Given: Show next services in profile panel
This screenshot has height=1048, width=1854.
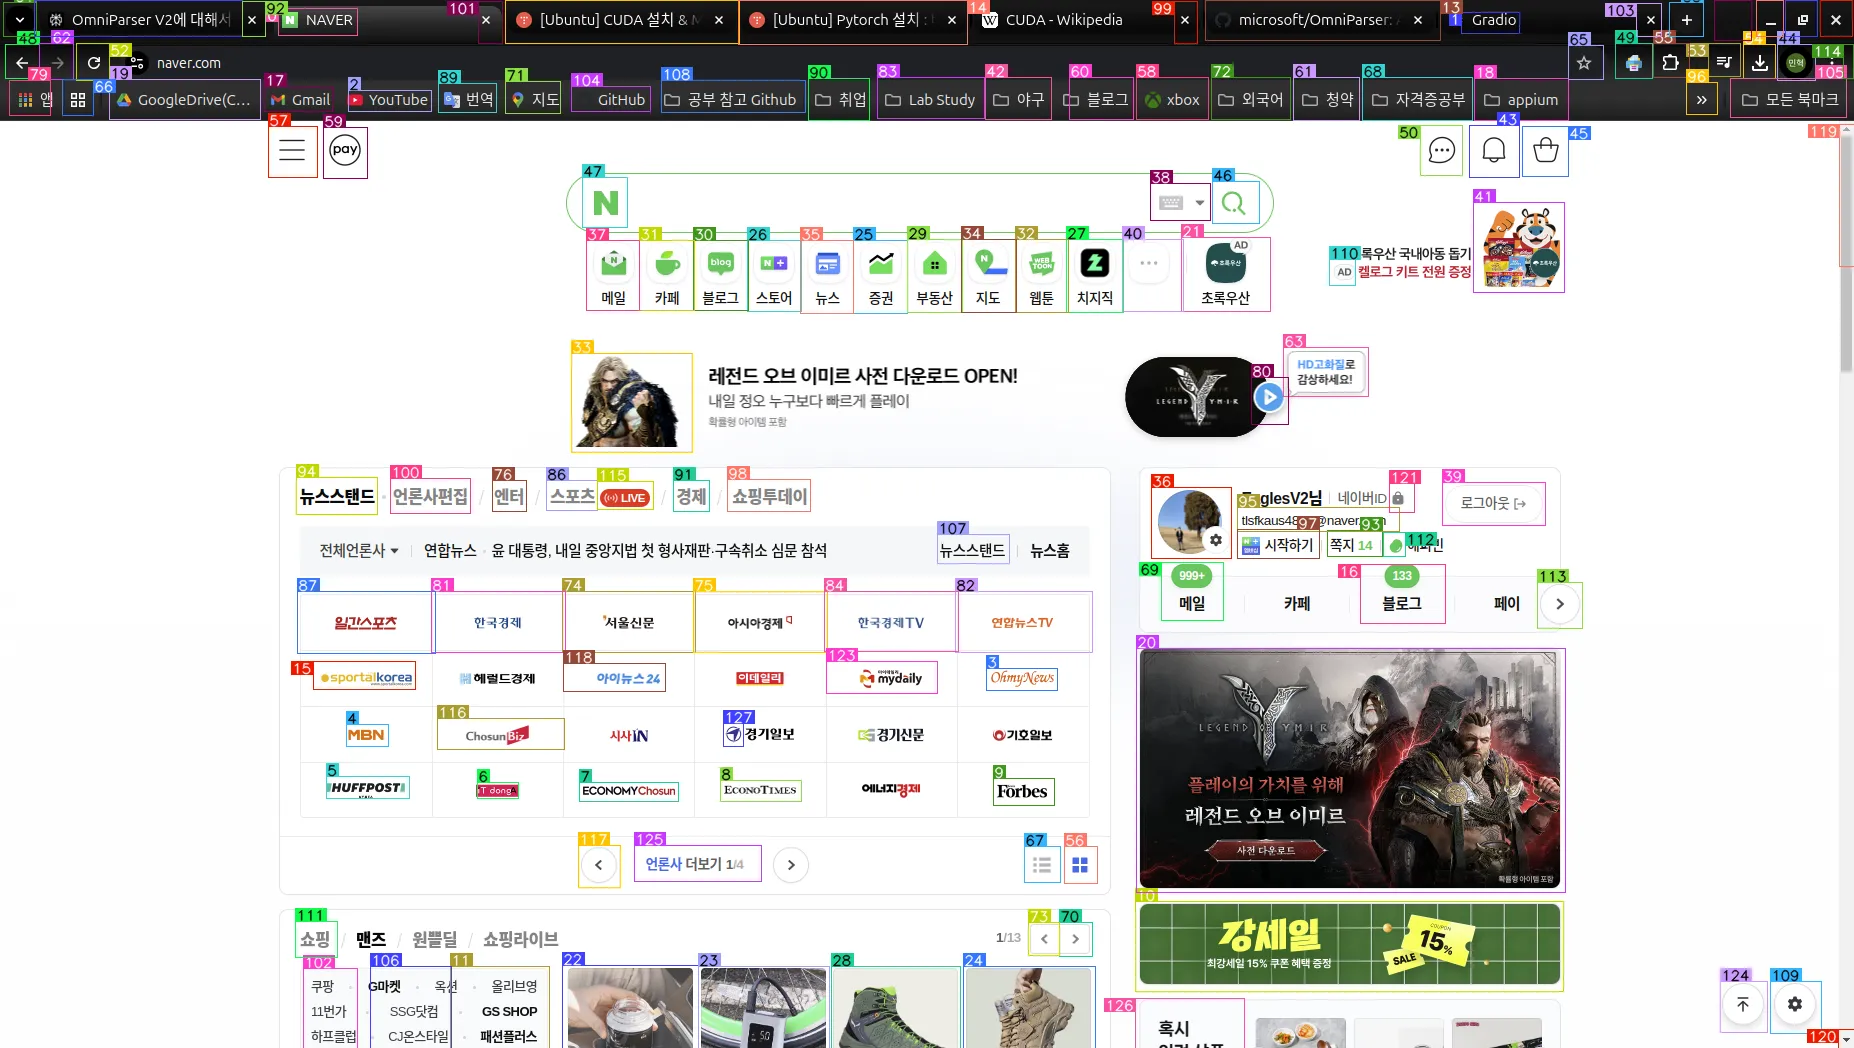Looking at the screenshot, I should 1560,604.
